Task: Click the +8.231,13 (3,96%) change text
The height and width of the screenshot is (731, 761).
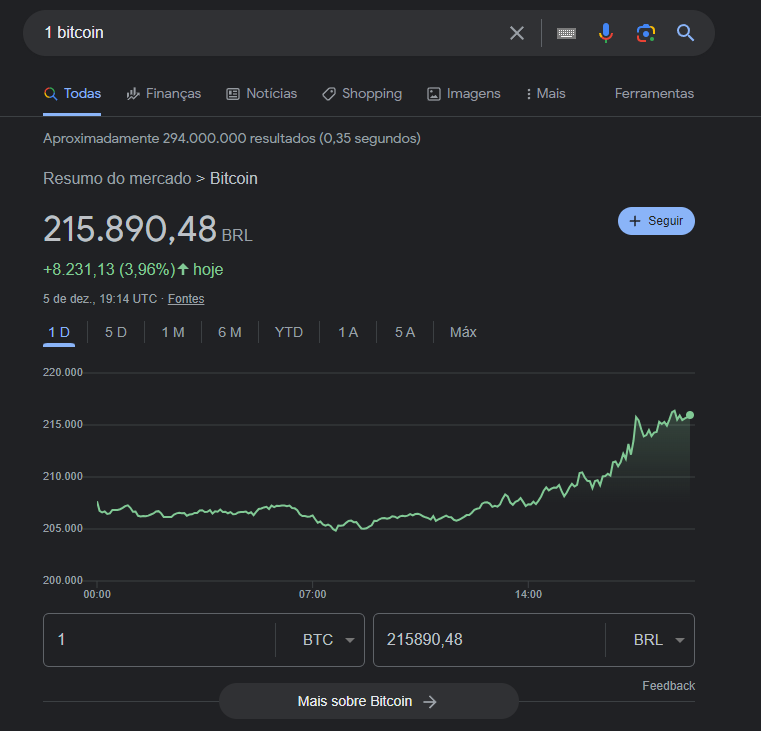Action: 109,269
